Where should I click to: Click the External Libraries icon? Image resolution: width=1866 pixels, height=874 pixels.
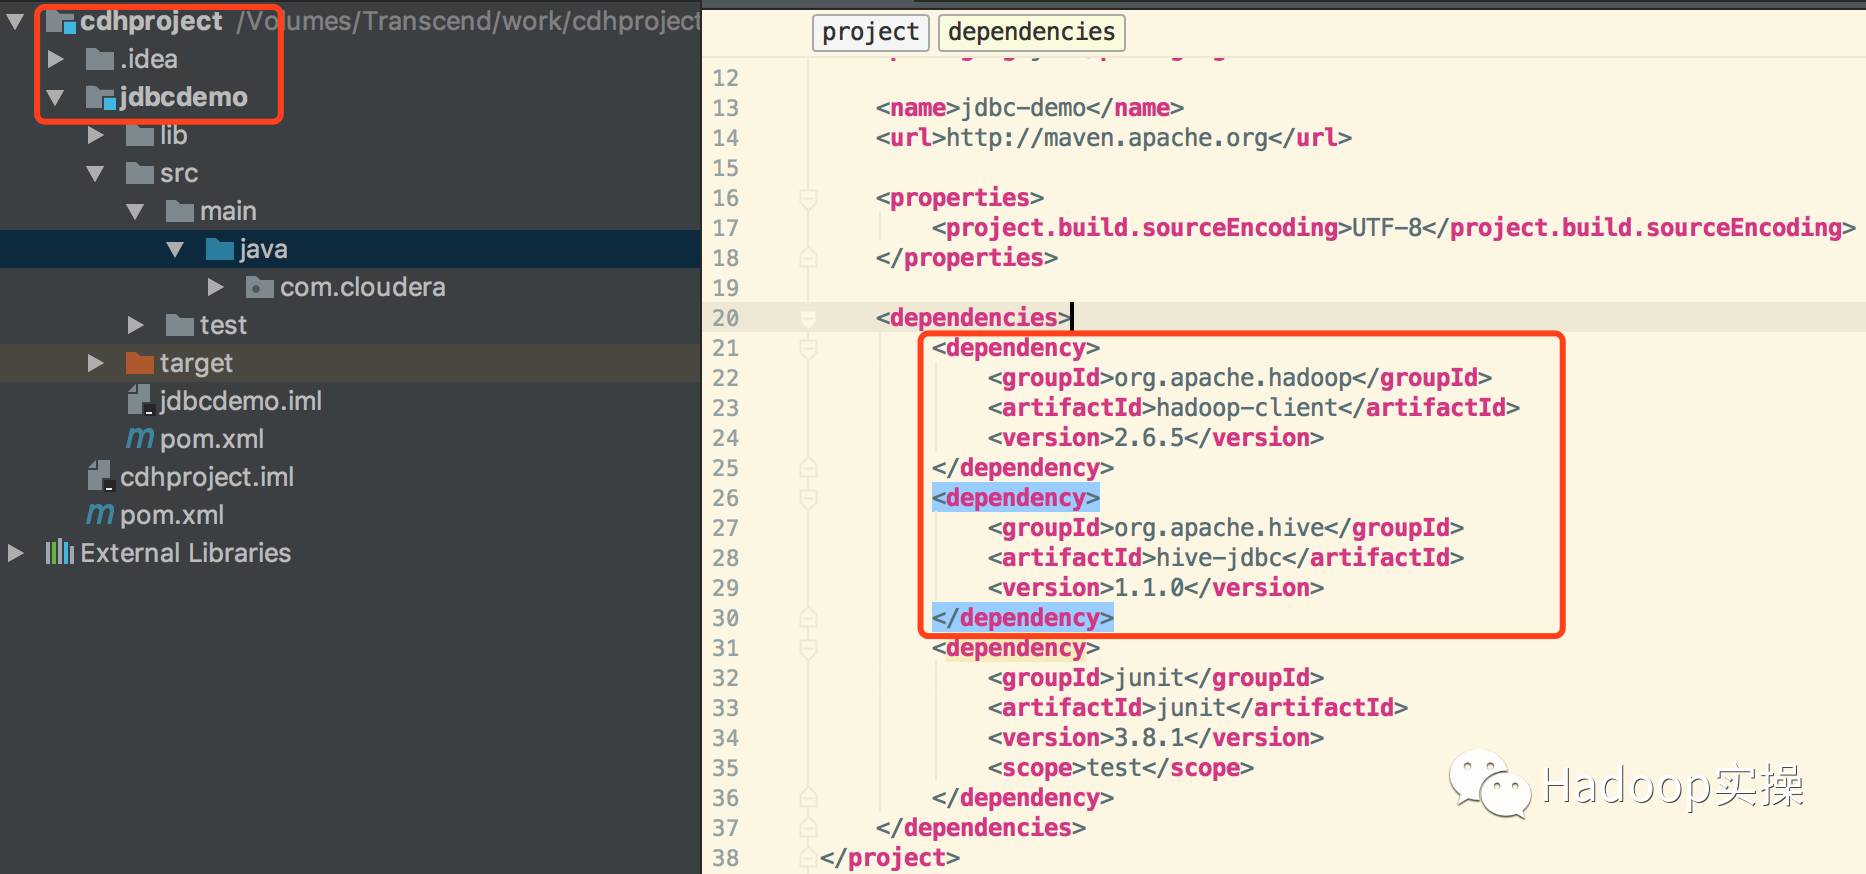tap(60, 553)
